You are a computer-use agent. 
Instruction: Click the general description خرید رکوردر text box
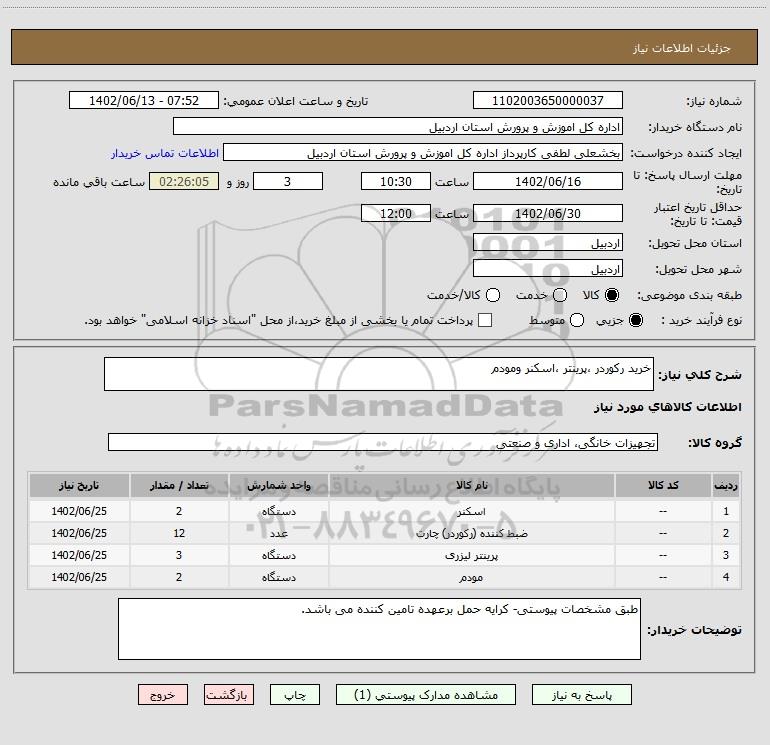tap(379, 374)
